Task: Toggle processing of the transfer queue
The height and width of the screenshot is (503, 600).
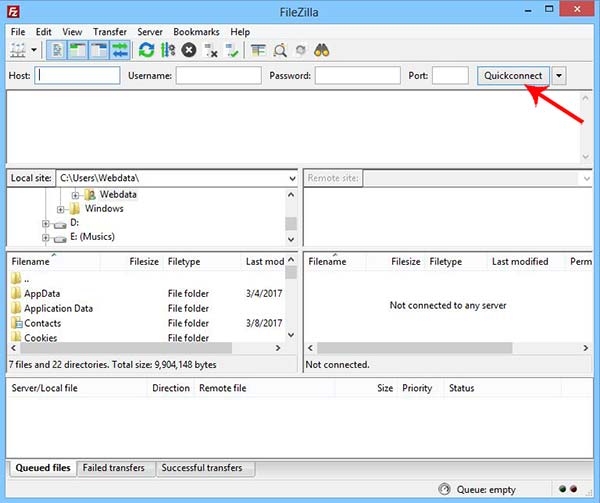Action: tap(168, 50)
